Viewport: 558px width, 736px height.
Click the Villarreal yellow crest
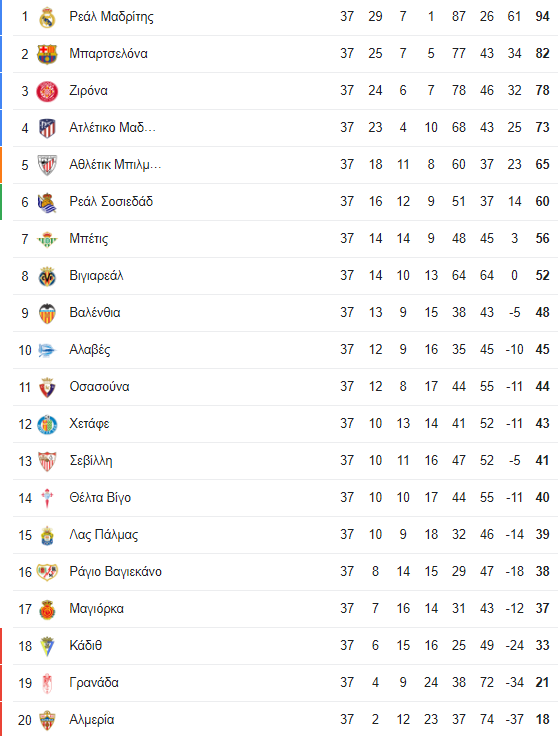[x=47, y=276]
